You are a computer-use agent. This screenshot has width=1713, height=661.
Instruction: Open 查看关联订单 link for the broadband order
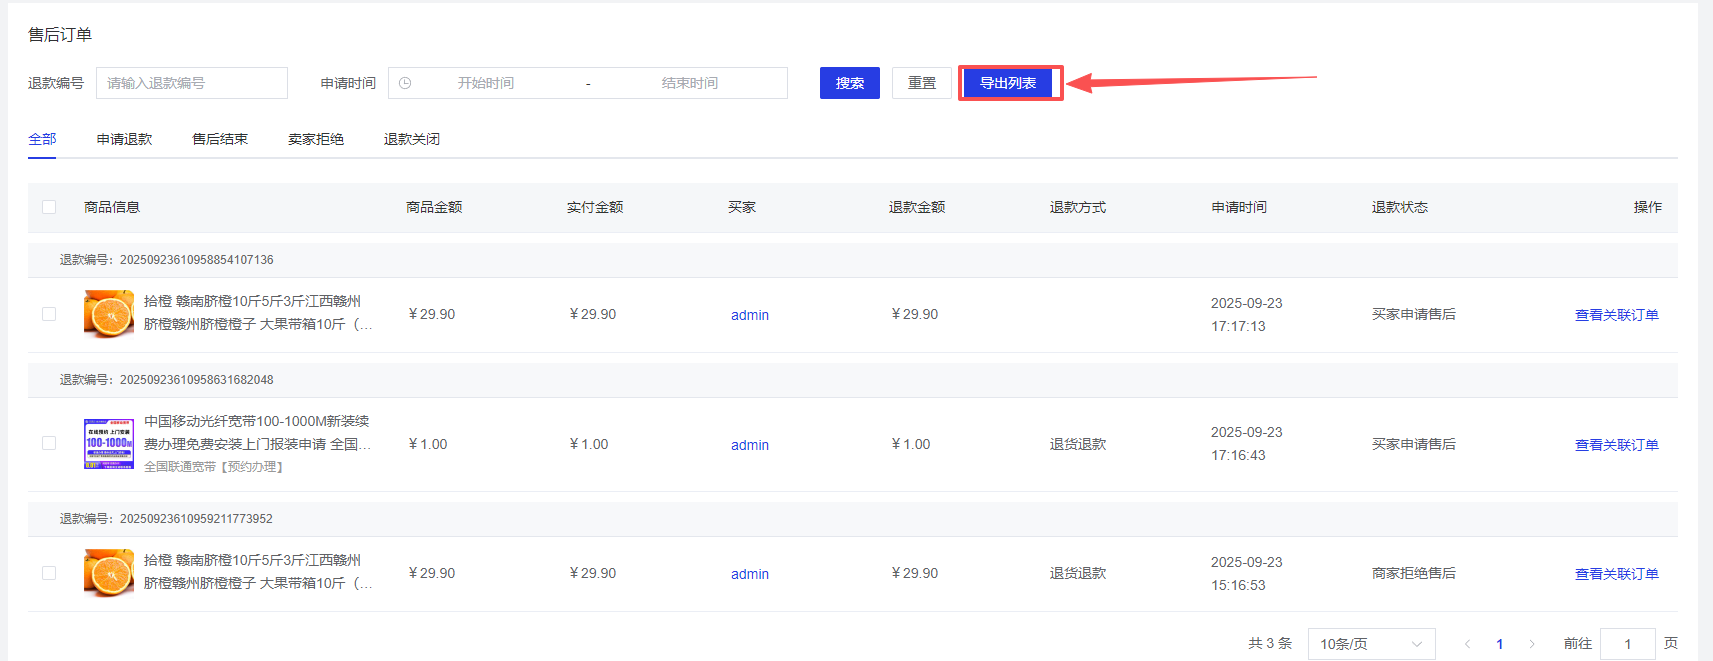click(x=1616, y=445)
